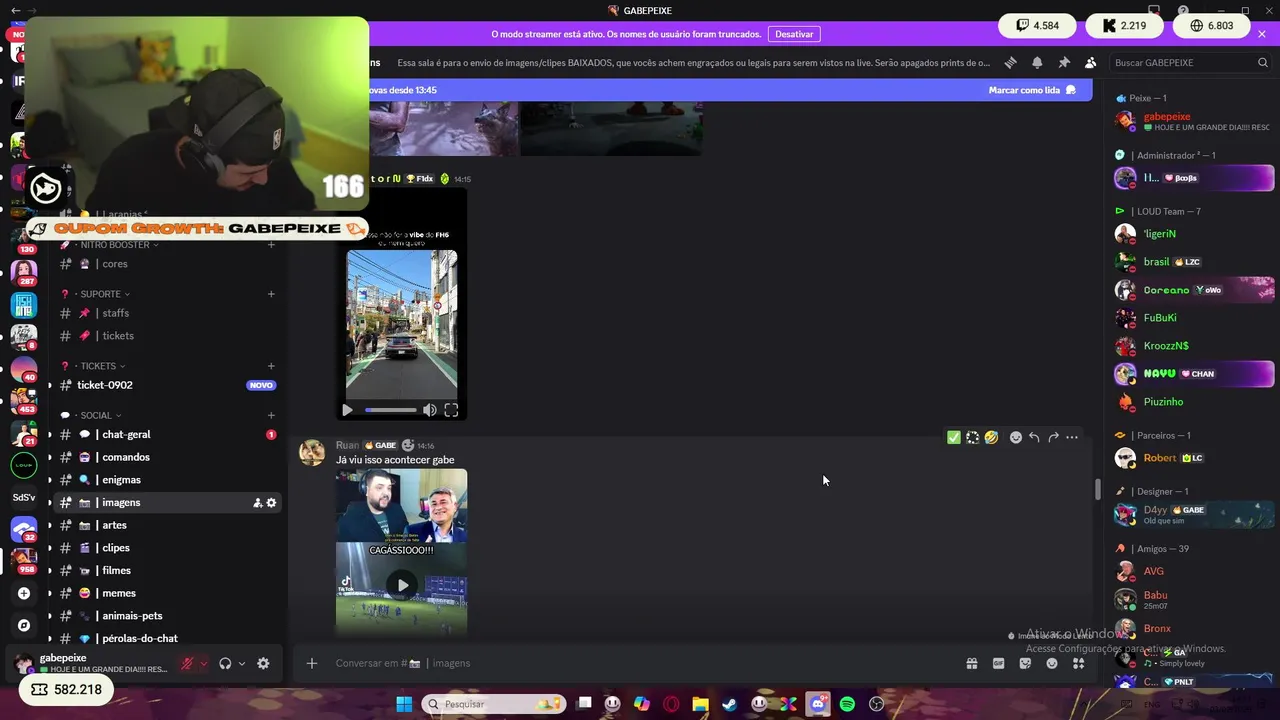The image size is (1280, 720).
Task: Open the sticker picker
Action: point(1025,663)
